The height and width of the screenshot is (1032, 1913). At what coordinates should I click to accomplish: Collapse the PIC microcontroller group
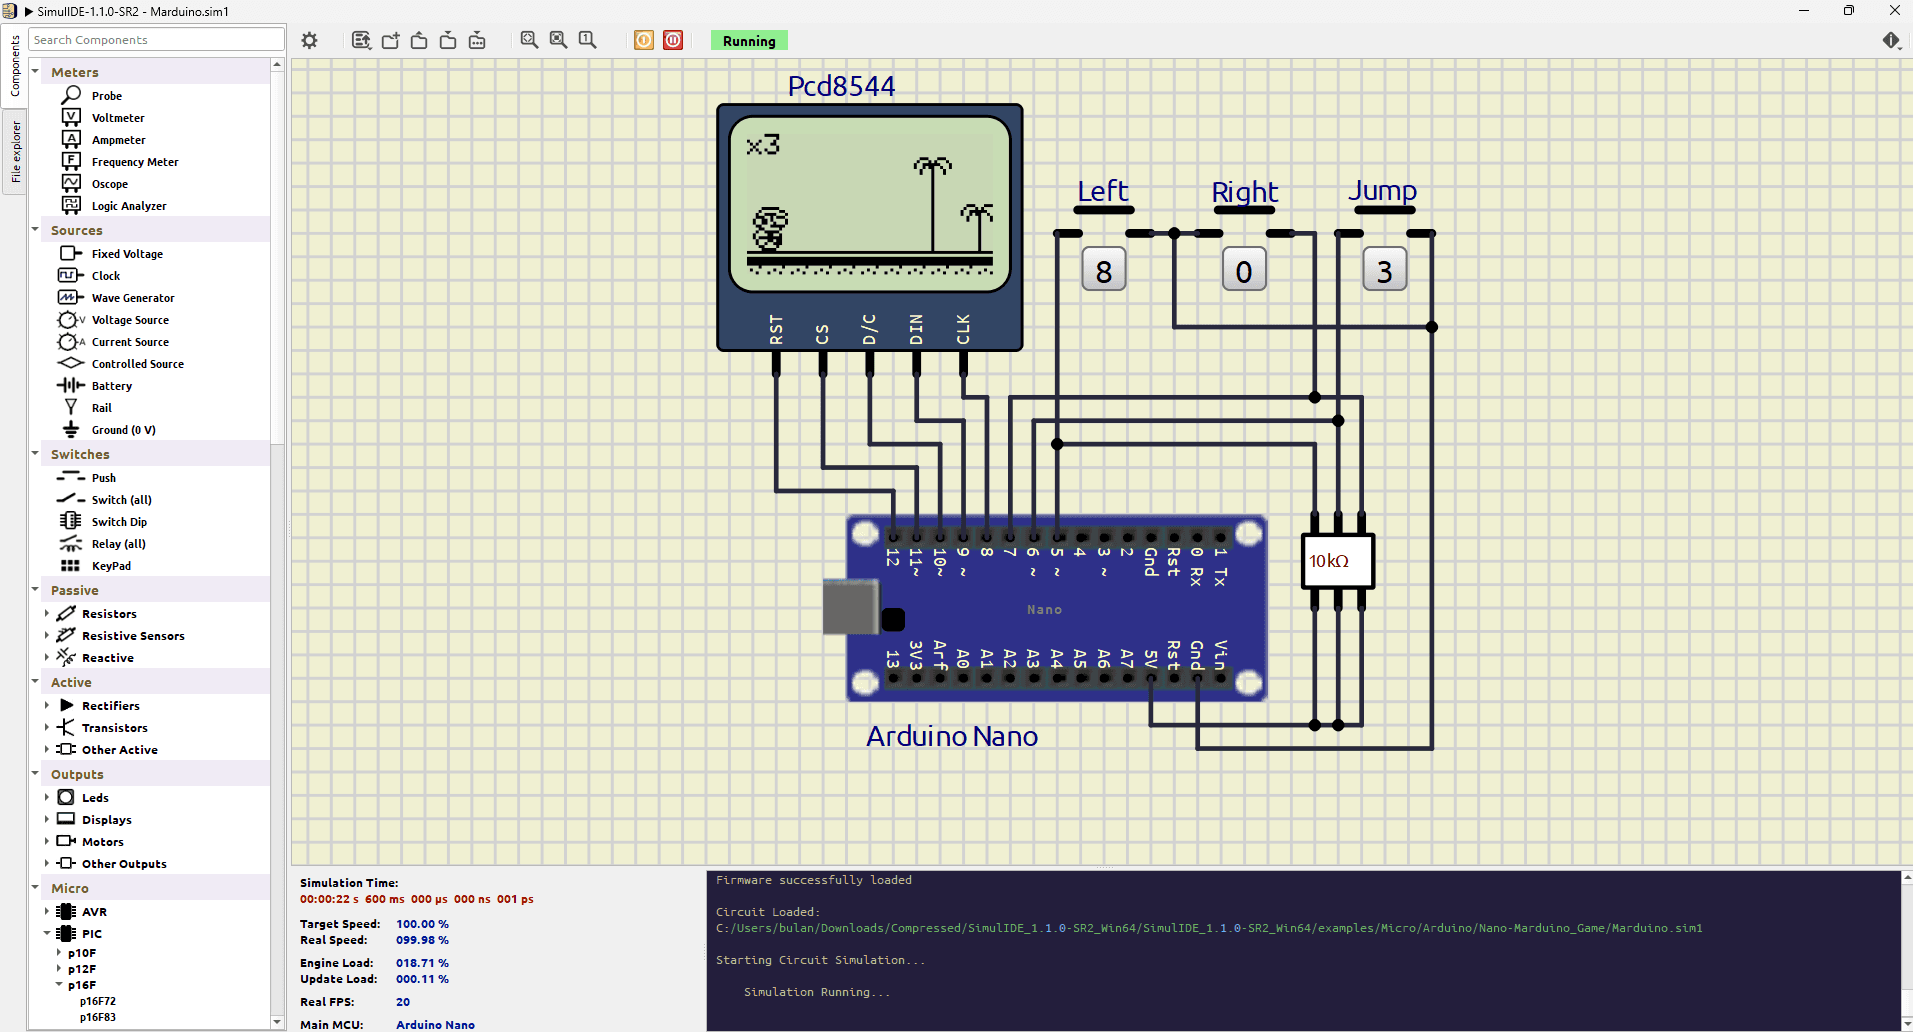(x=47, y=933)
